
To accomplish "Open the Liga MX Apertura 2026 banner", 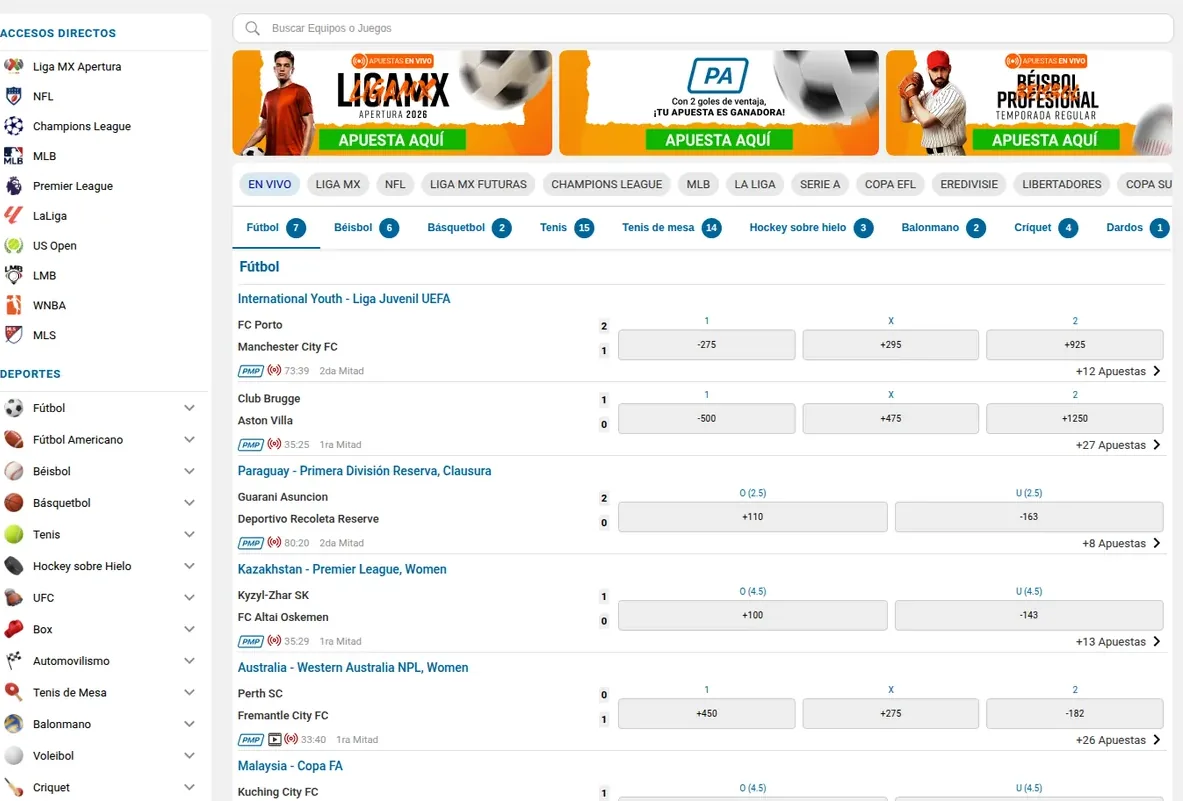I will tap(392, 103).
